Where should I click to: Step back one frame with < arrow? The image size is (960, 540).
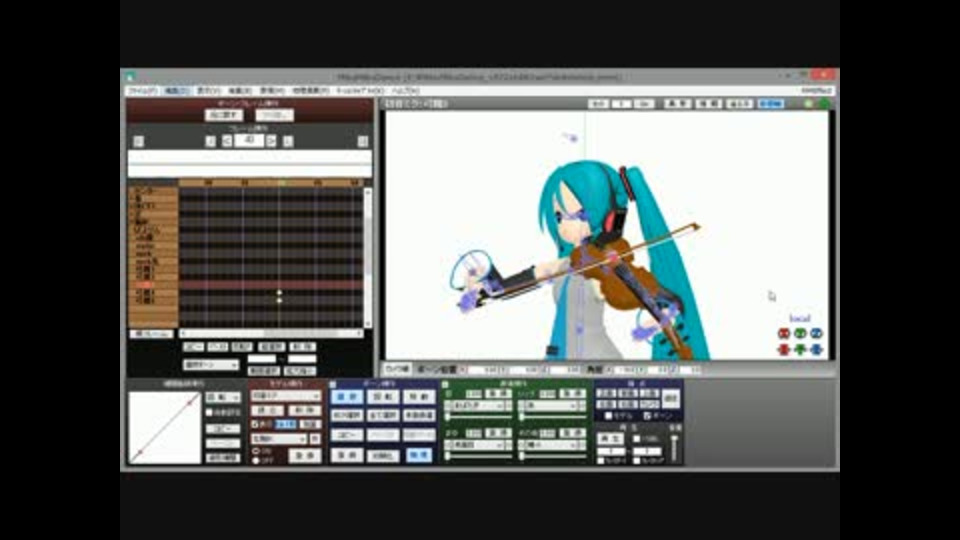pyautogui.click(x=227, y=141)
